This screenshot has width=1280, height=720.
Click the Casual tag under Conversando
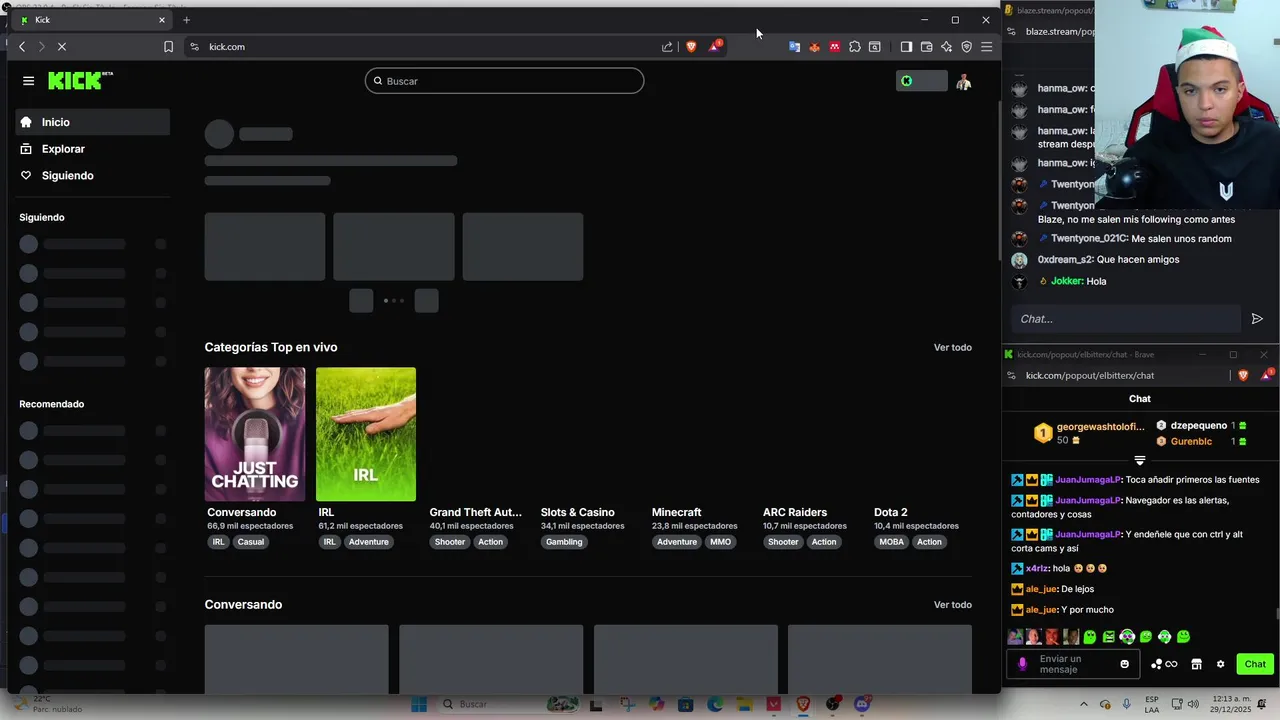251,542
